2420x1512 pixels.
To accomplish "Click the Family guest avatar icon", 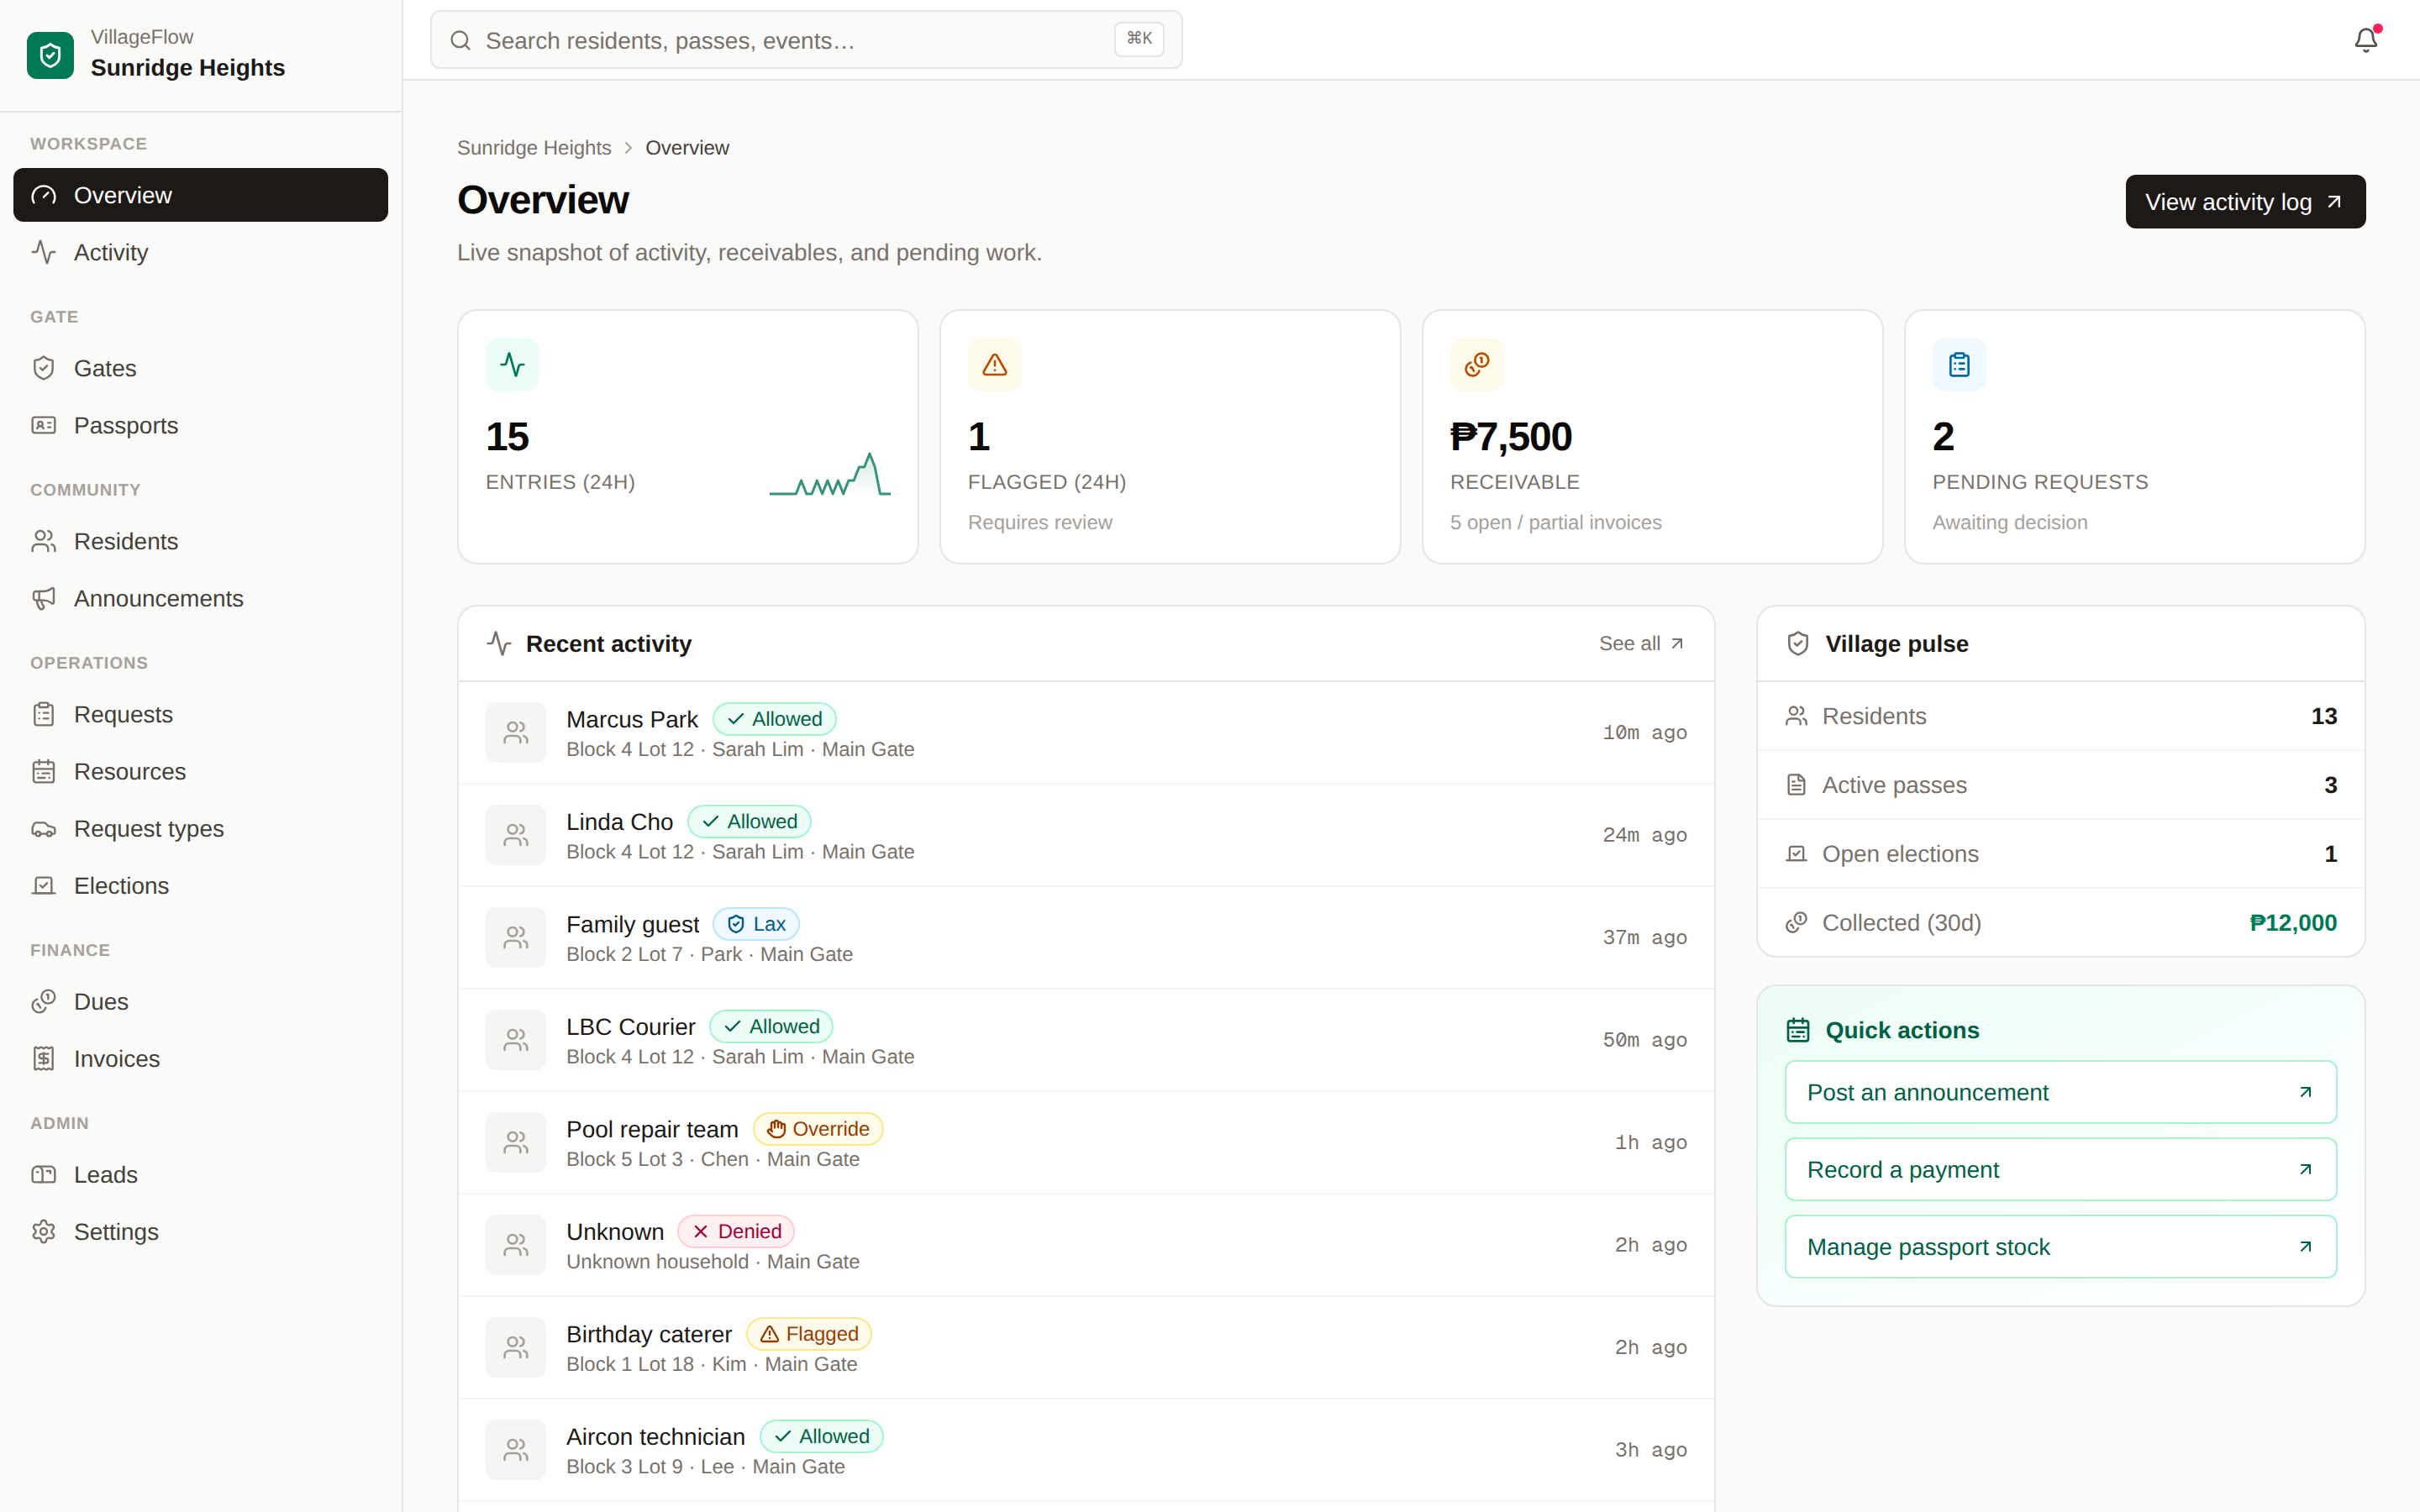I will pos(516,938).
